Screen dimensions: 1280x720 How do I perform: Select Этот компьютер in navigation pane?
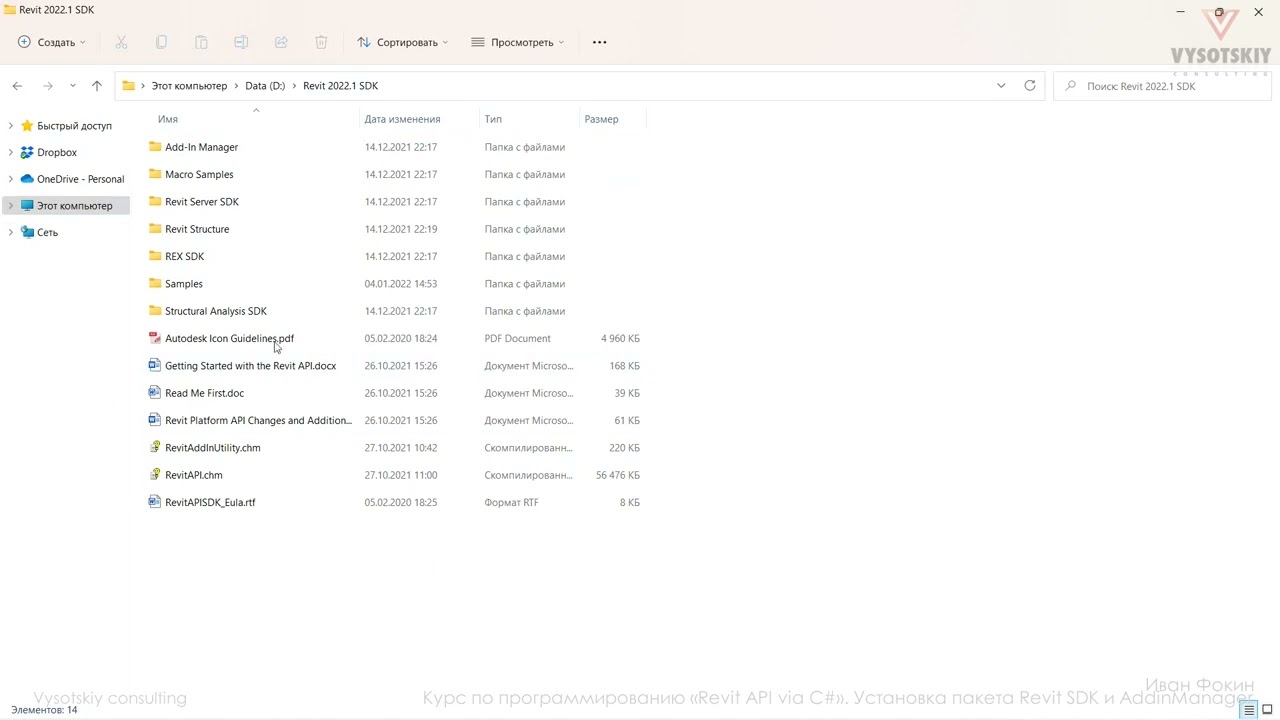point(74,206)
